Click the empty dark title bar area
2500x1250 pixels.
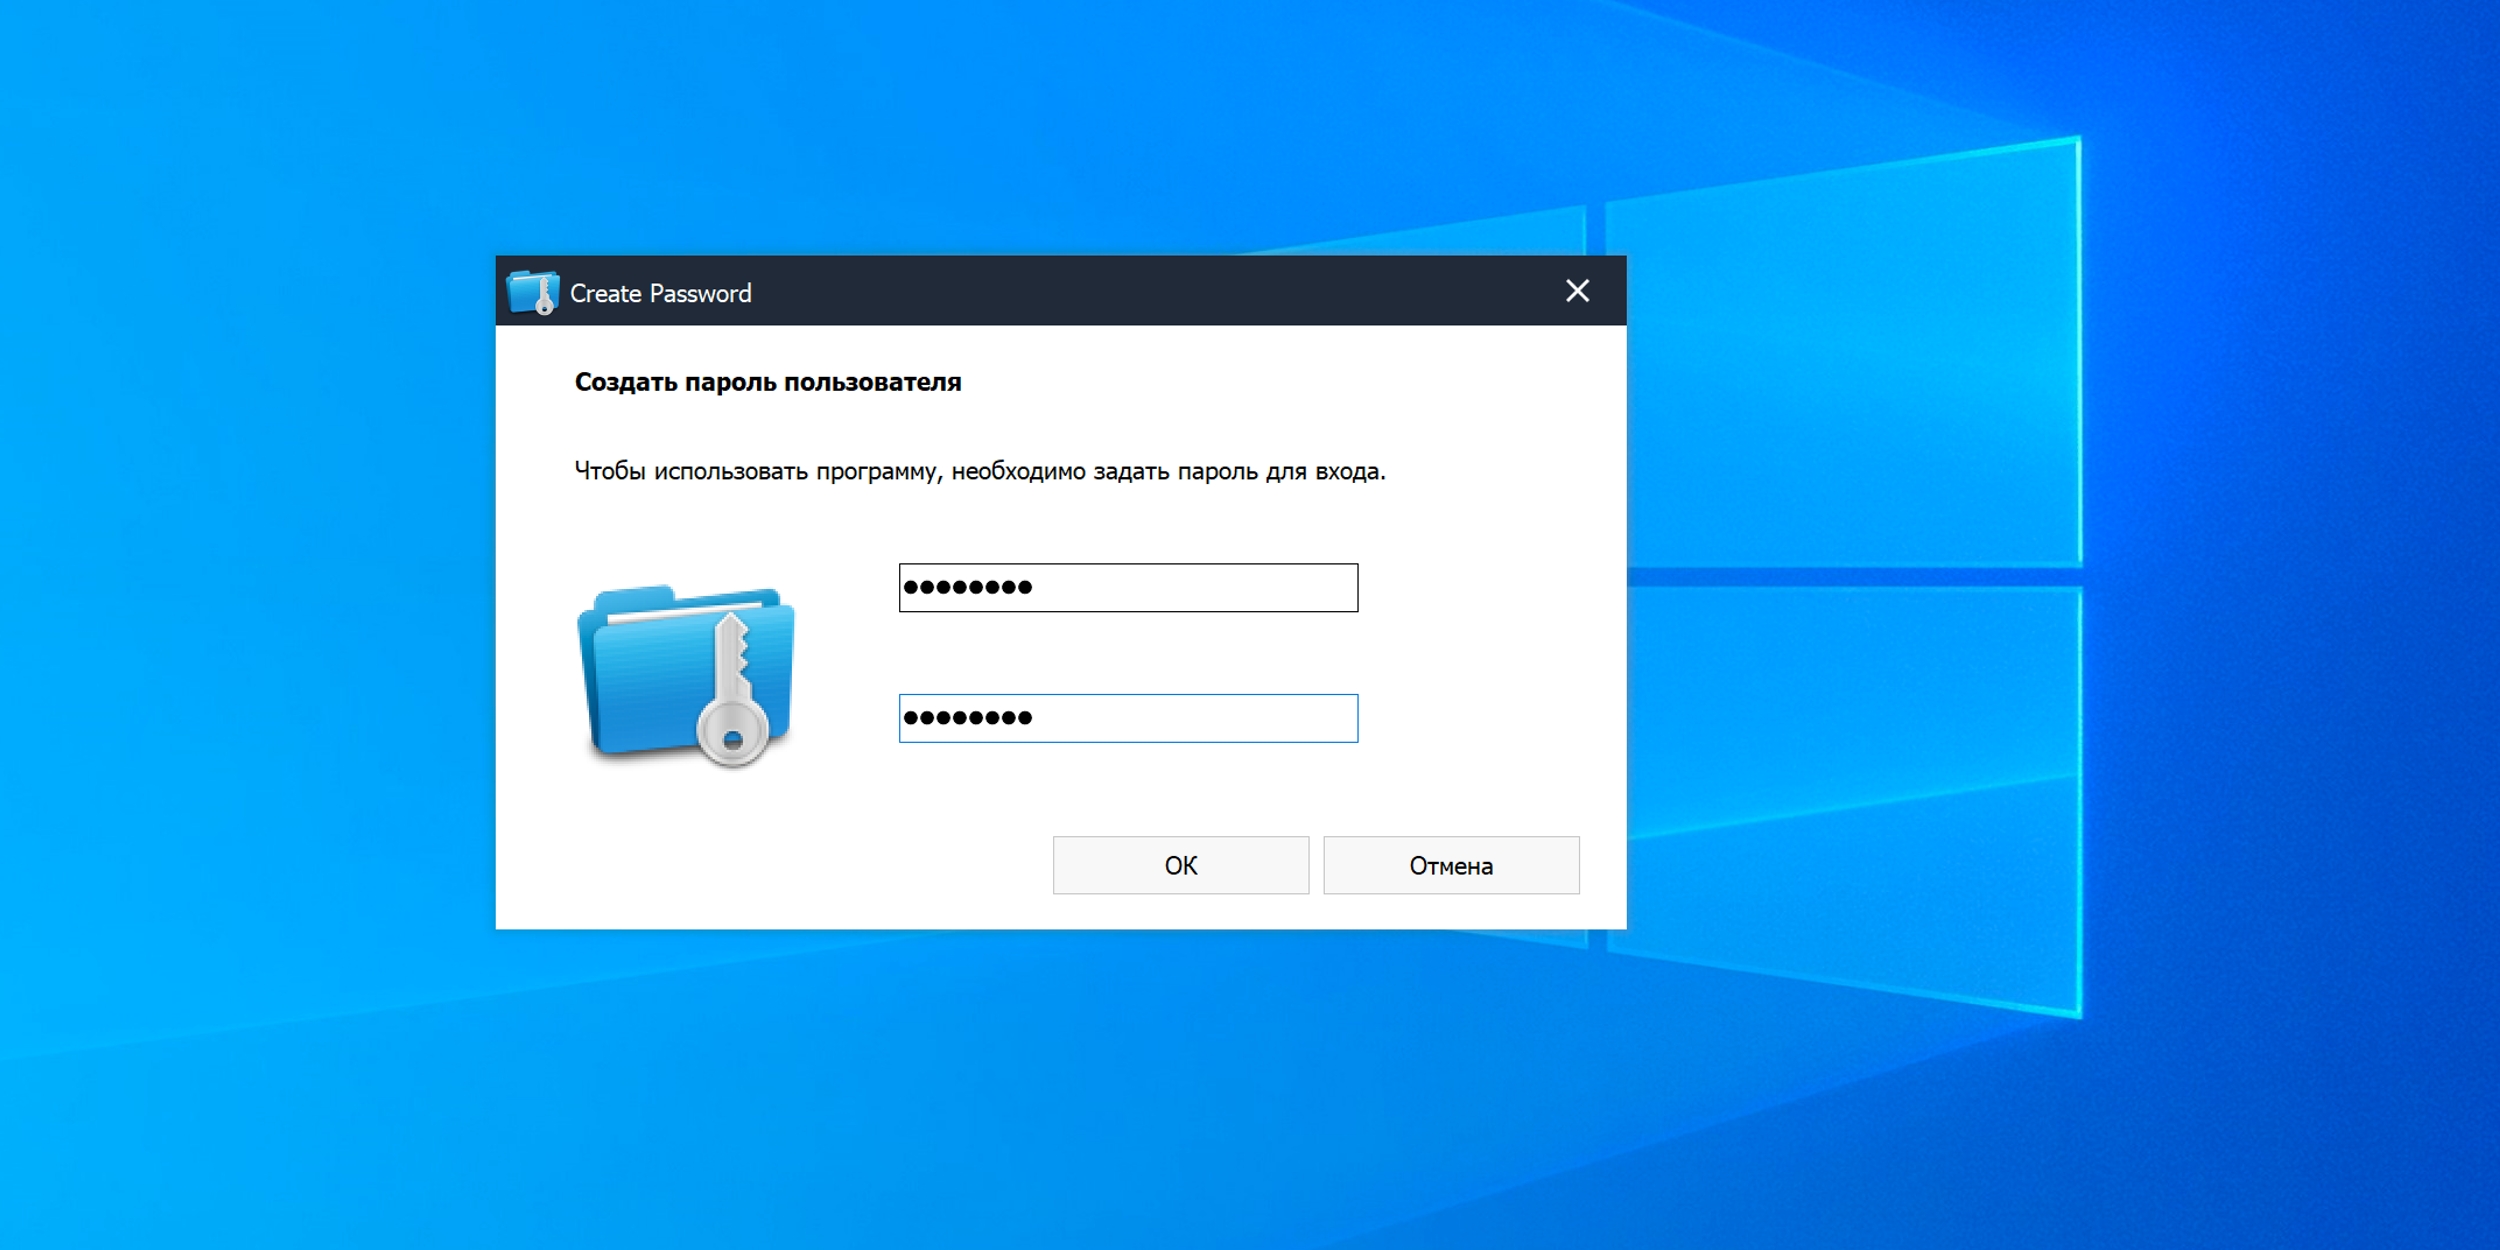pyautogui.click(x=1150, y=291)
